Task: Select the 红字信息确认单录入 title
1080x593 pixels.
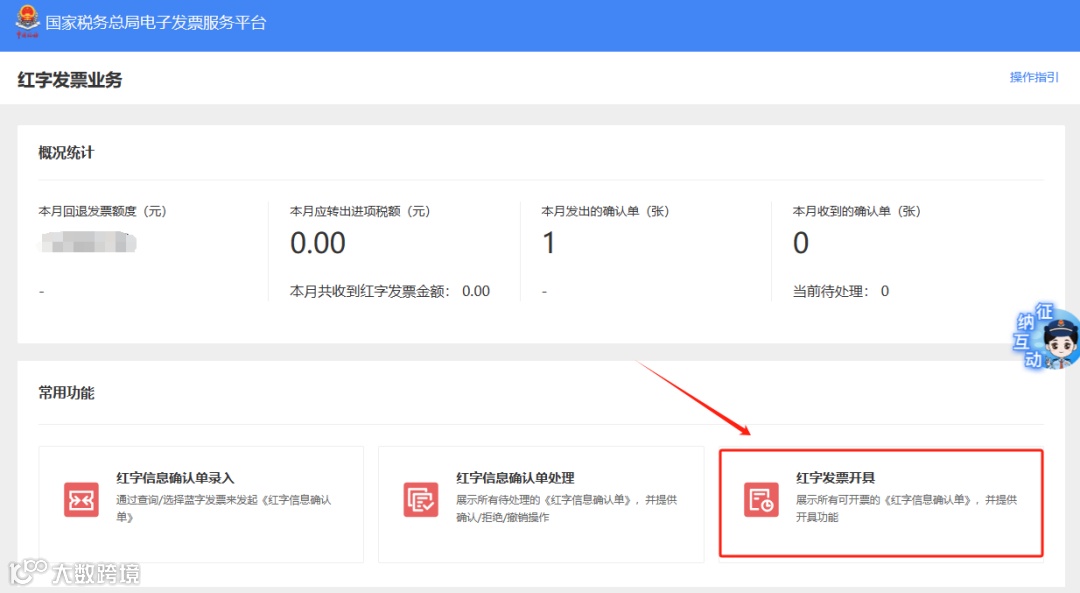Action: point(175,477)
